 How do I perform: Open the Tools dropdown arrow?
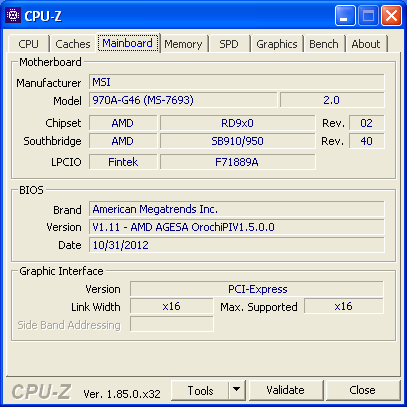[237, 390]
